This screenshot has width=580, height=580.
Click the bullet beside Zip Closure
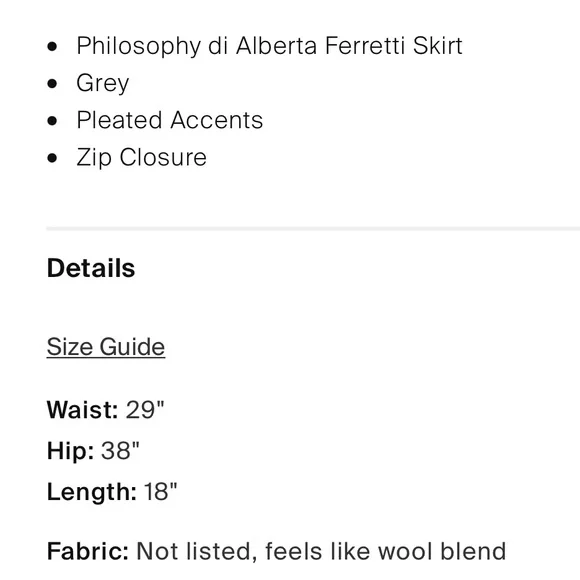[53, 158]
